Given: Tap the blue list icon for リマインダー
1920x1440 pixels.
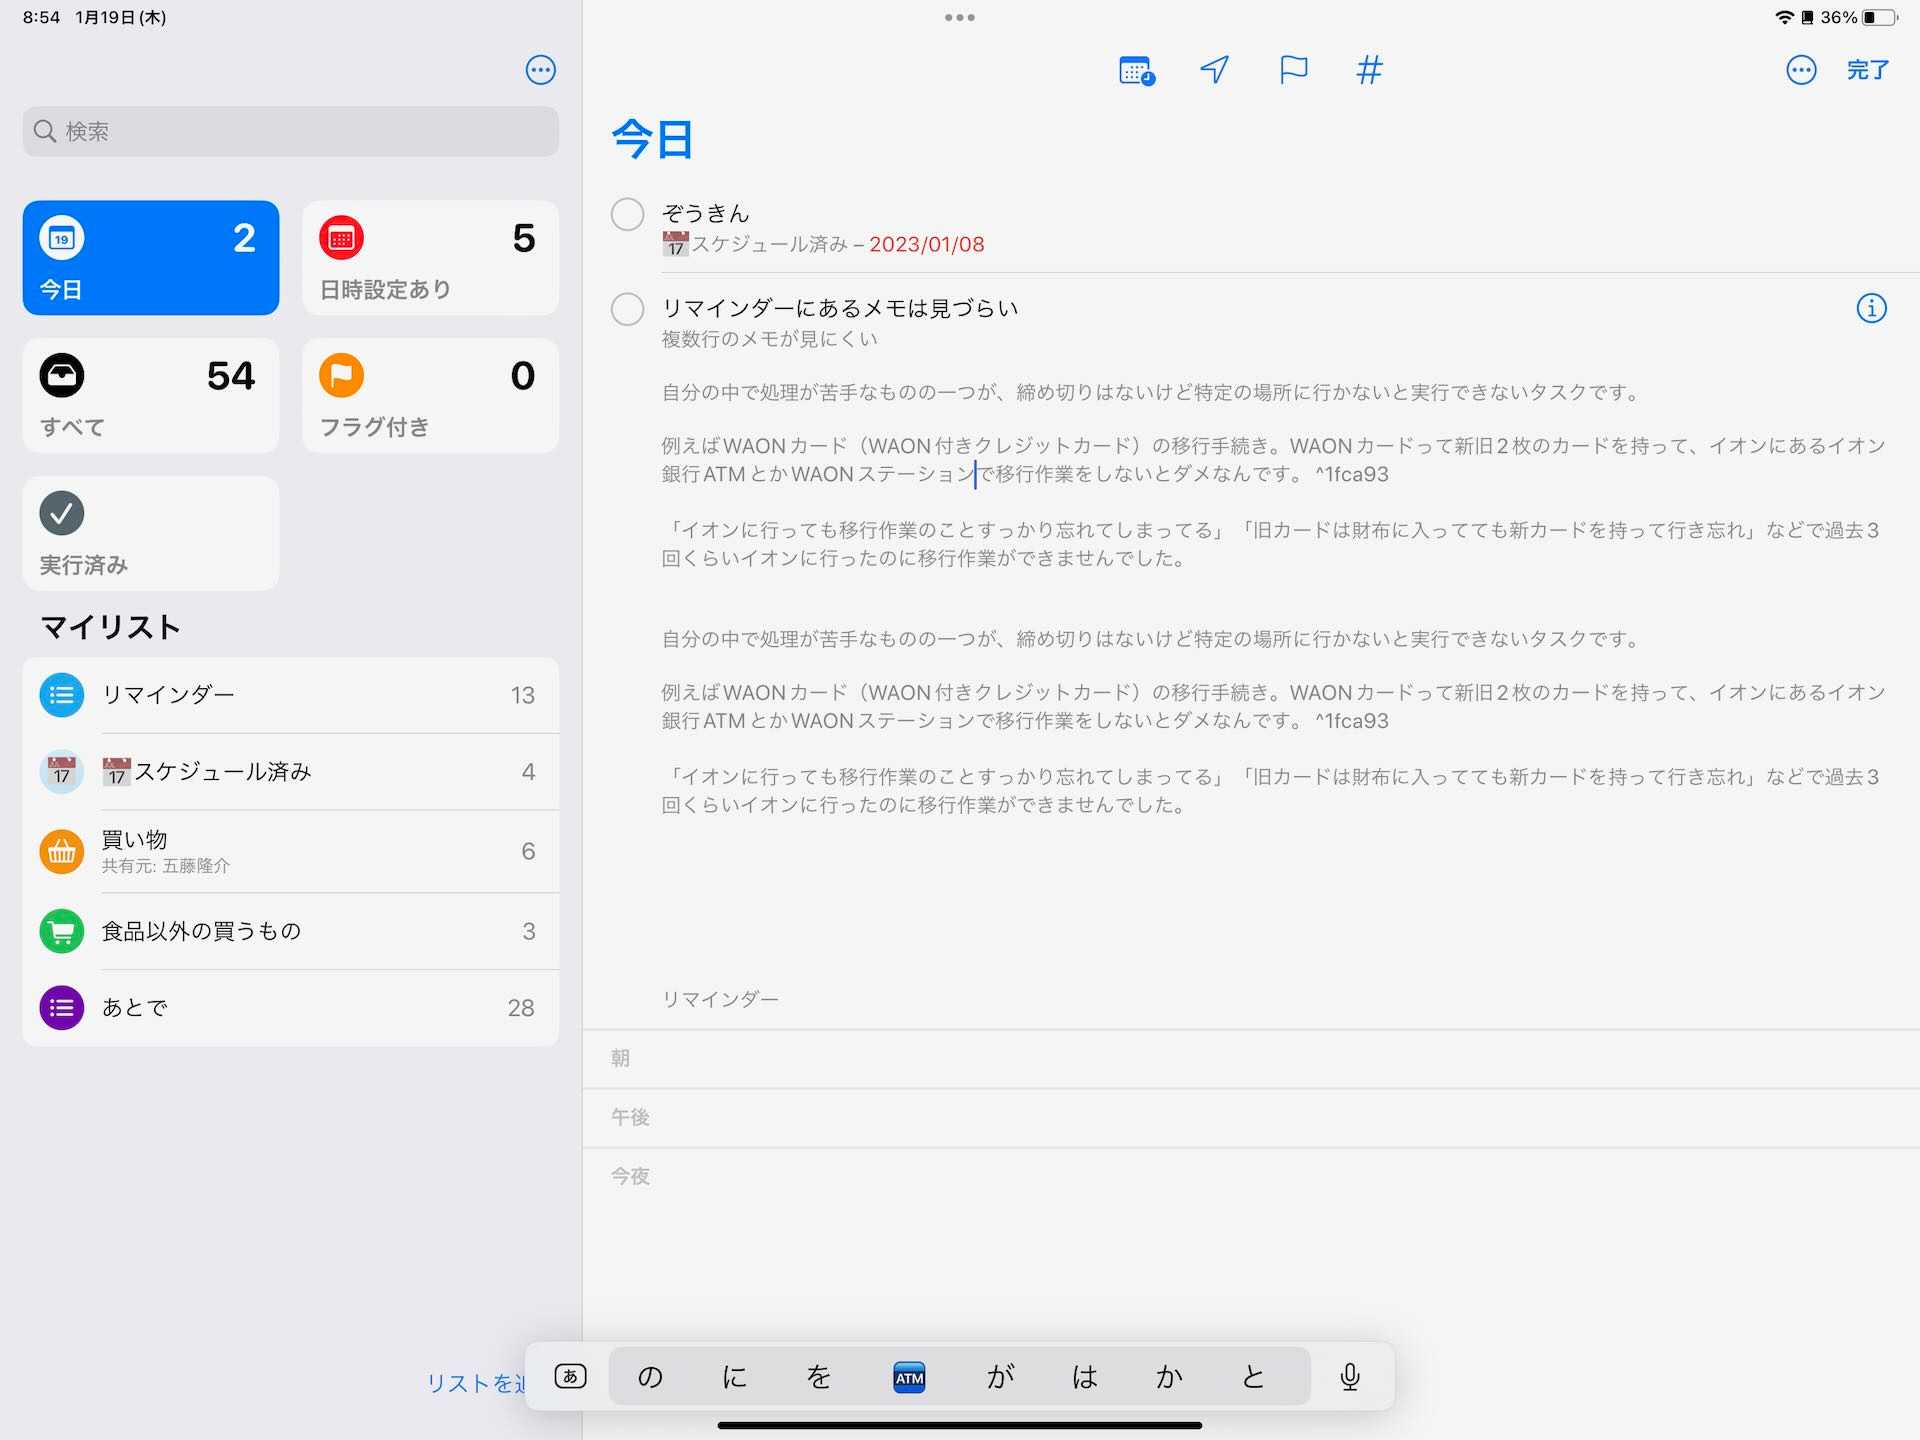Looking at the screenshot, I should pyautogui.click(x=62, y=695).
